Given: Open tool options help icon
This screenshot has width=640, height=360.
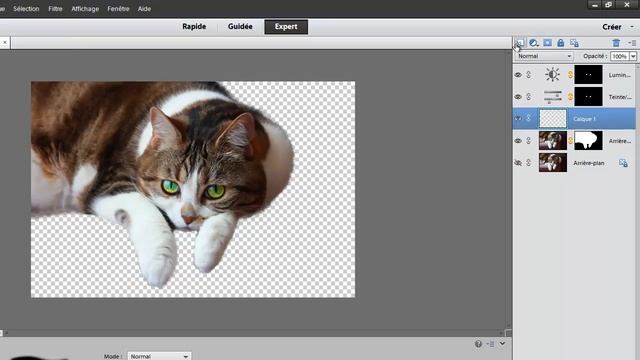Looking at the screenshot, I should click(x=478, y=344).
